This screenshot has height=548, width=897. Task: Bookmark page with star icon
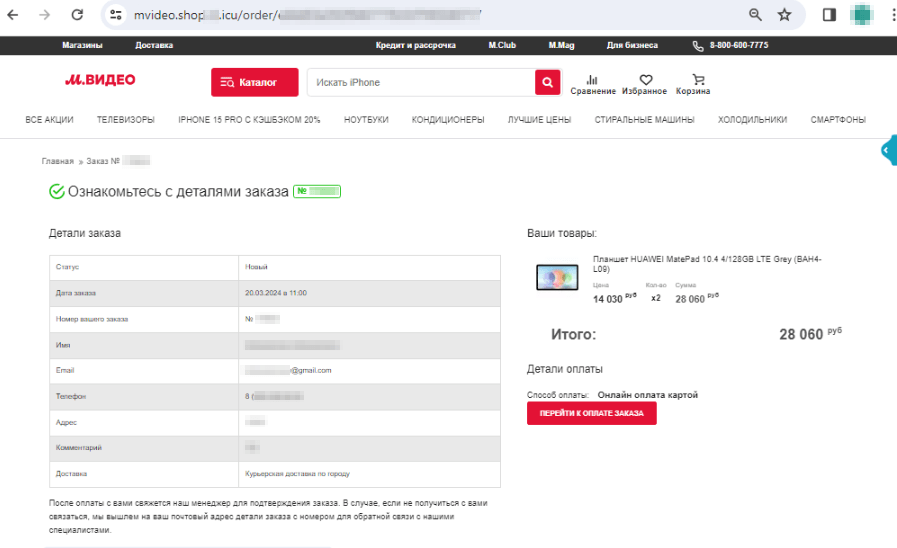pos(784,15)
